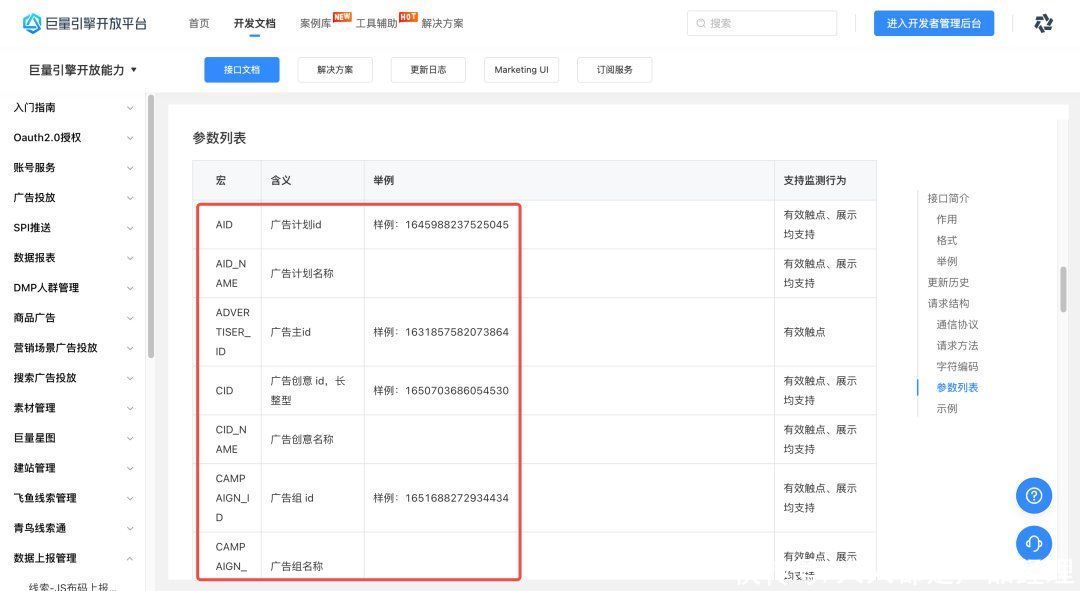Jump to 请求结构 in page outline
The image size is (1080, 591).
pyautogui.click(x=948, y=303)
